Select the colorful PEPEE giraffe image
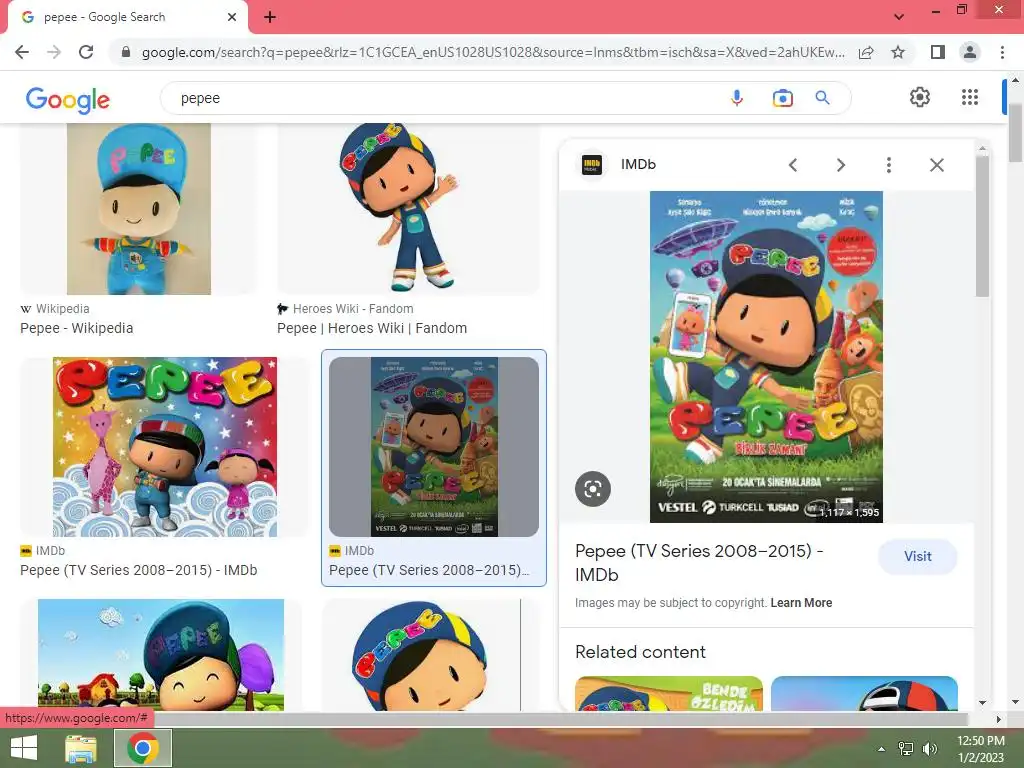This screenshot has height=768, width=1024. [165, 447]
